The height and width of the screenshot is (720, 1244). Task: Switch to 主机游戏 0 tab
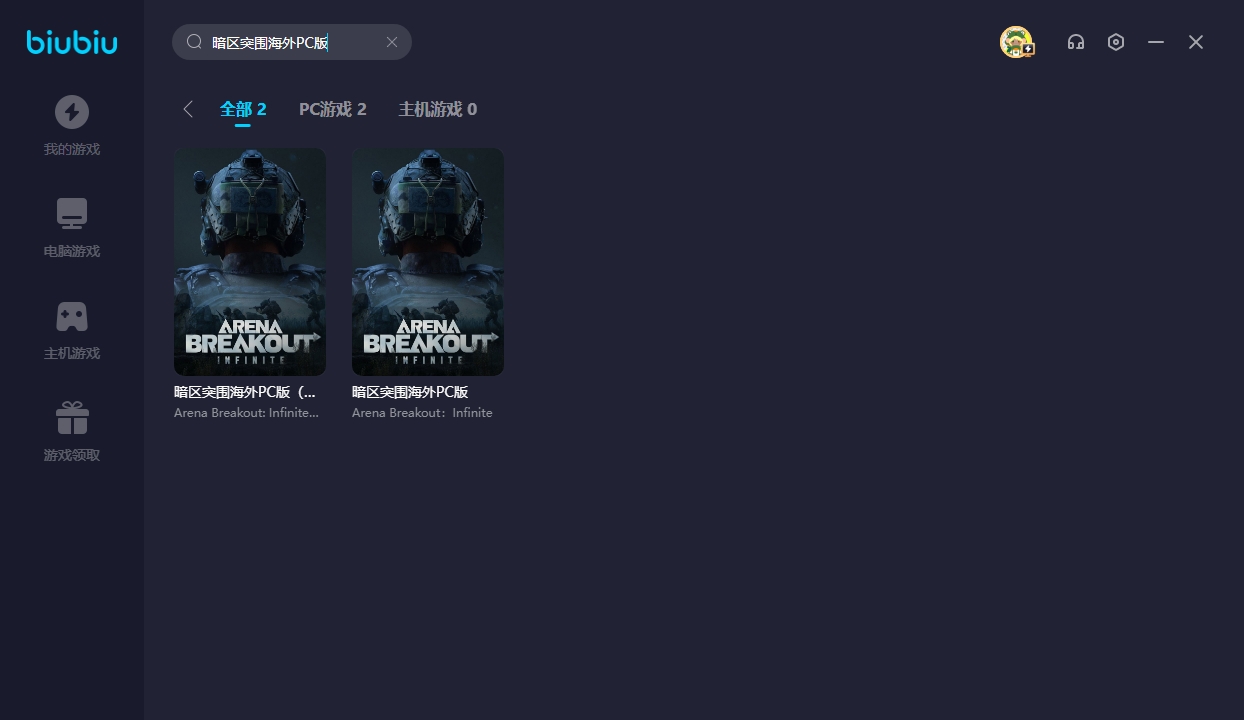coord(437,109)
